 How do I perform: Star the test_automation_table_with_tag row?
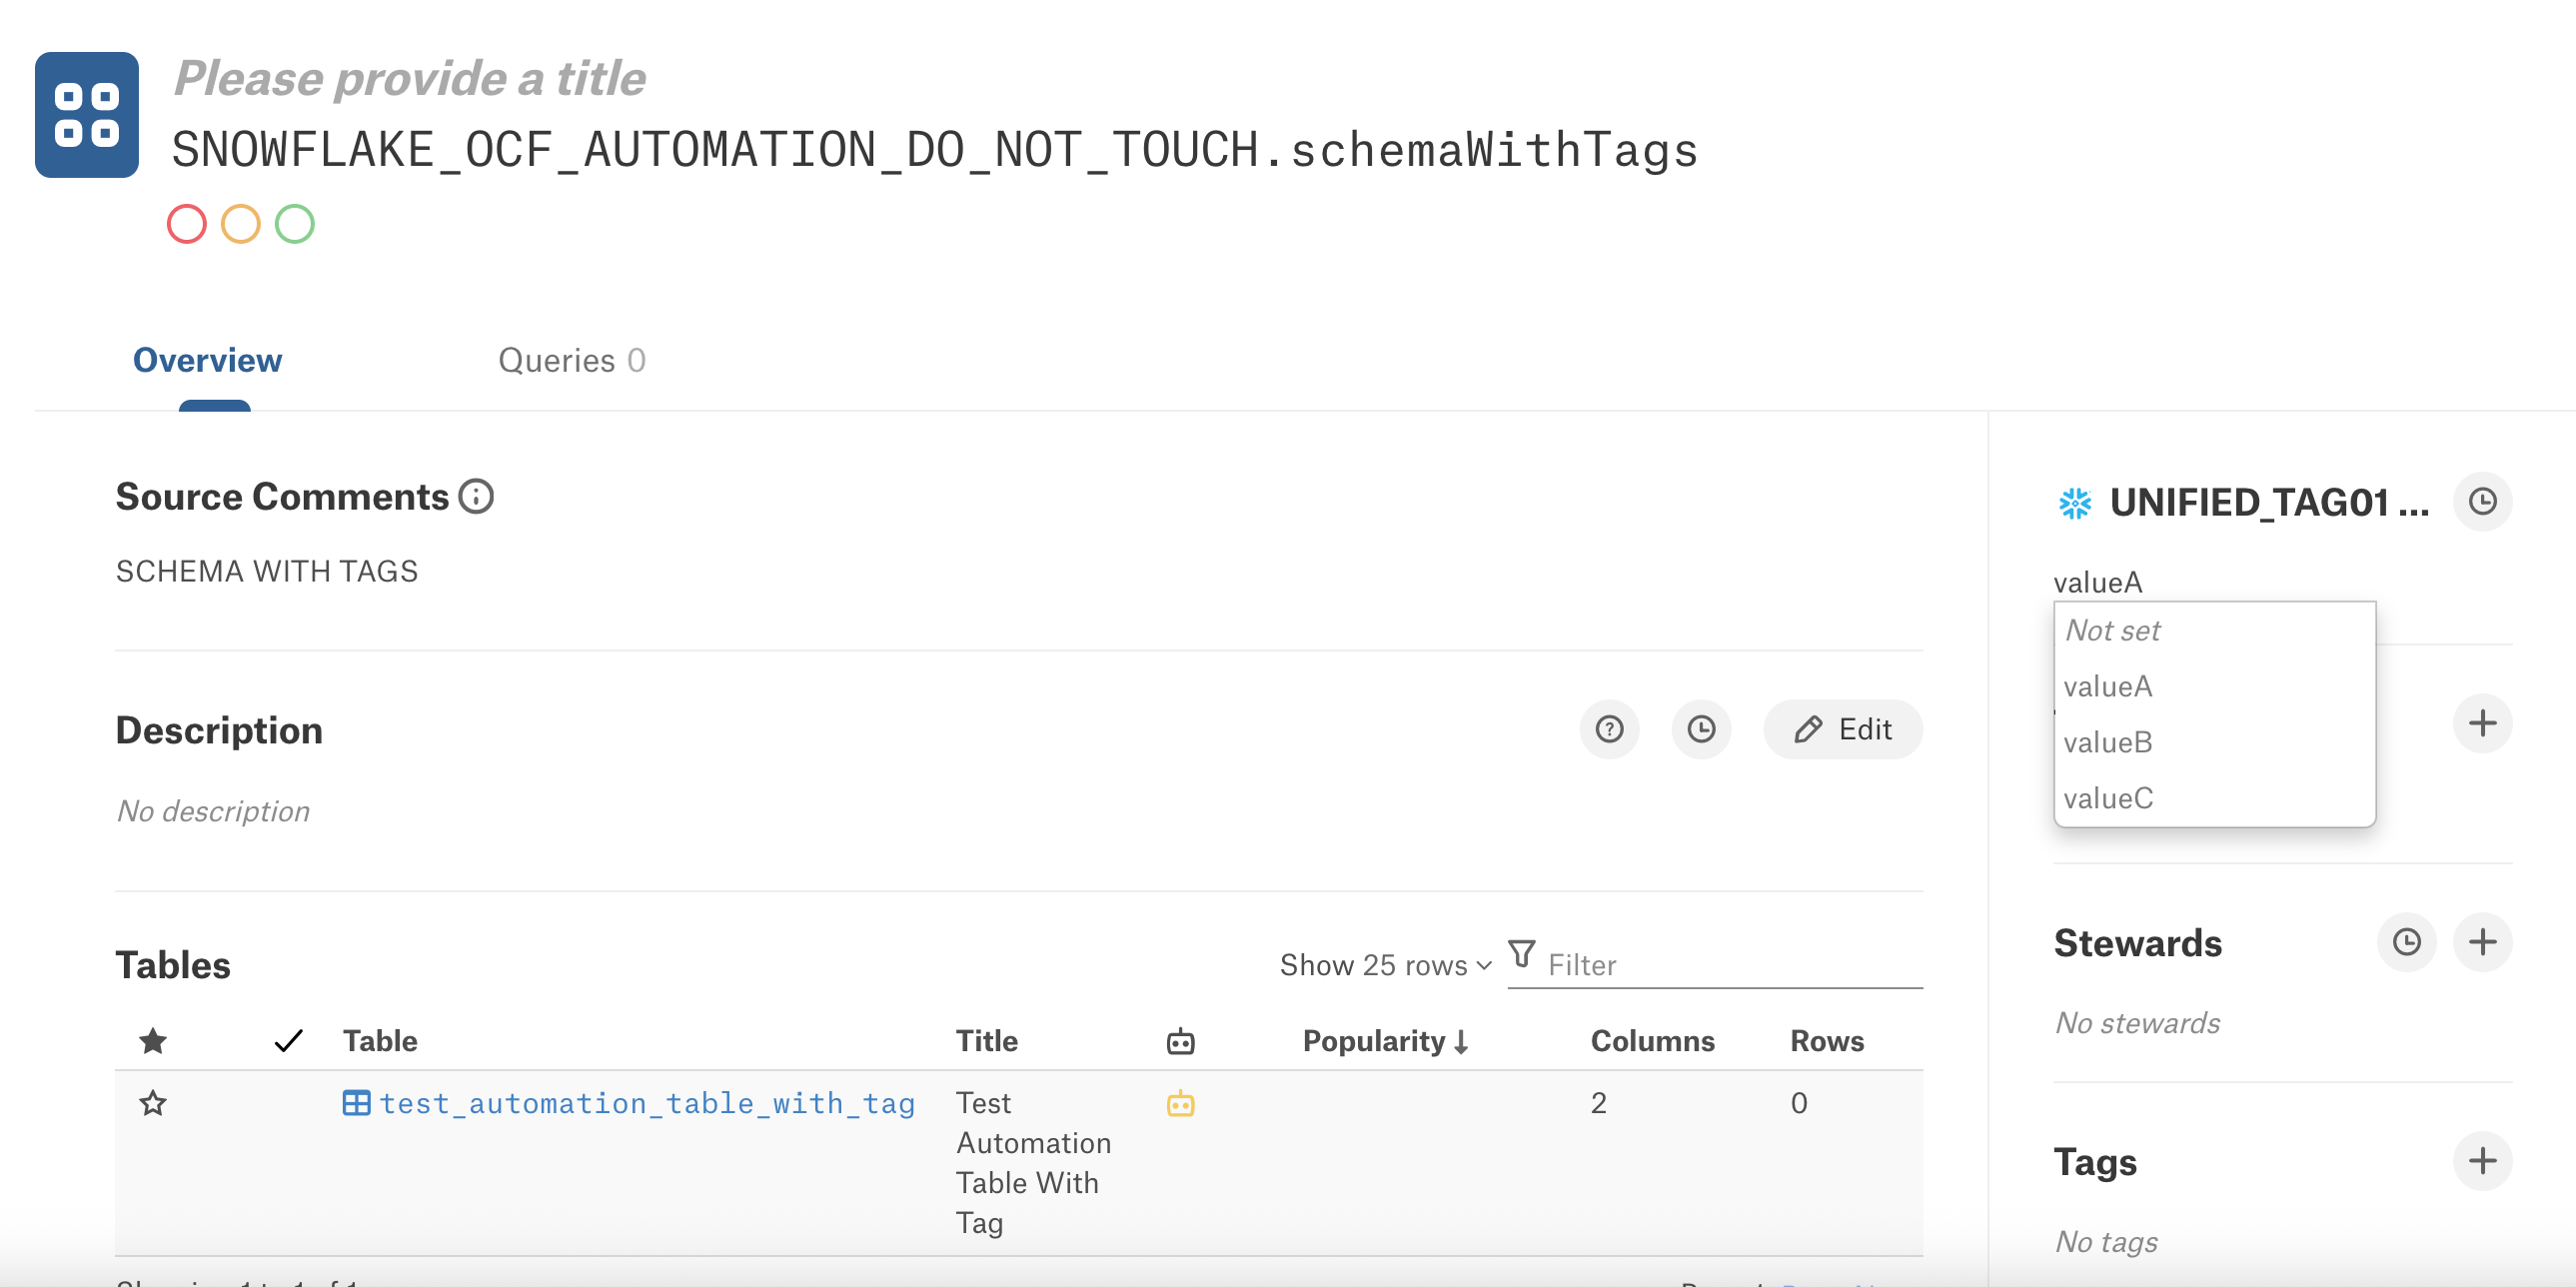coord(153,1103)
